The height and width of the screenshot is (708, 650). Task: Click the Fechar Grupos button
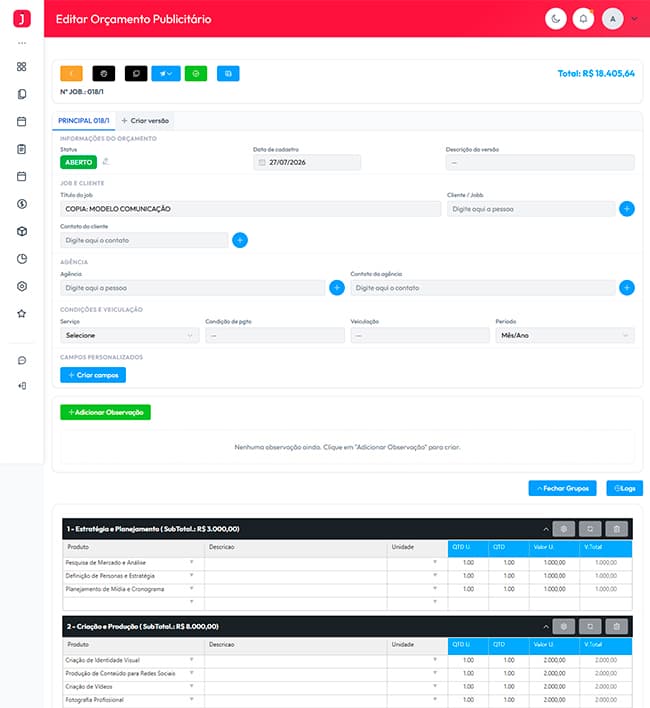pos(562,488)
